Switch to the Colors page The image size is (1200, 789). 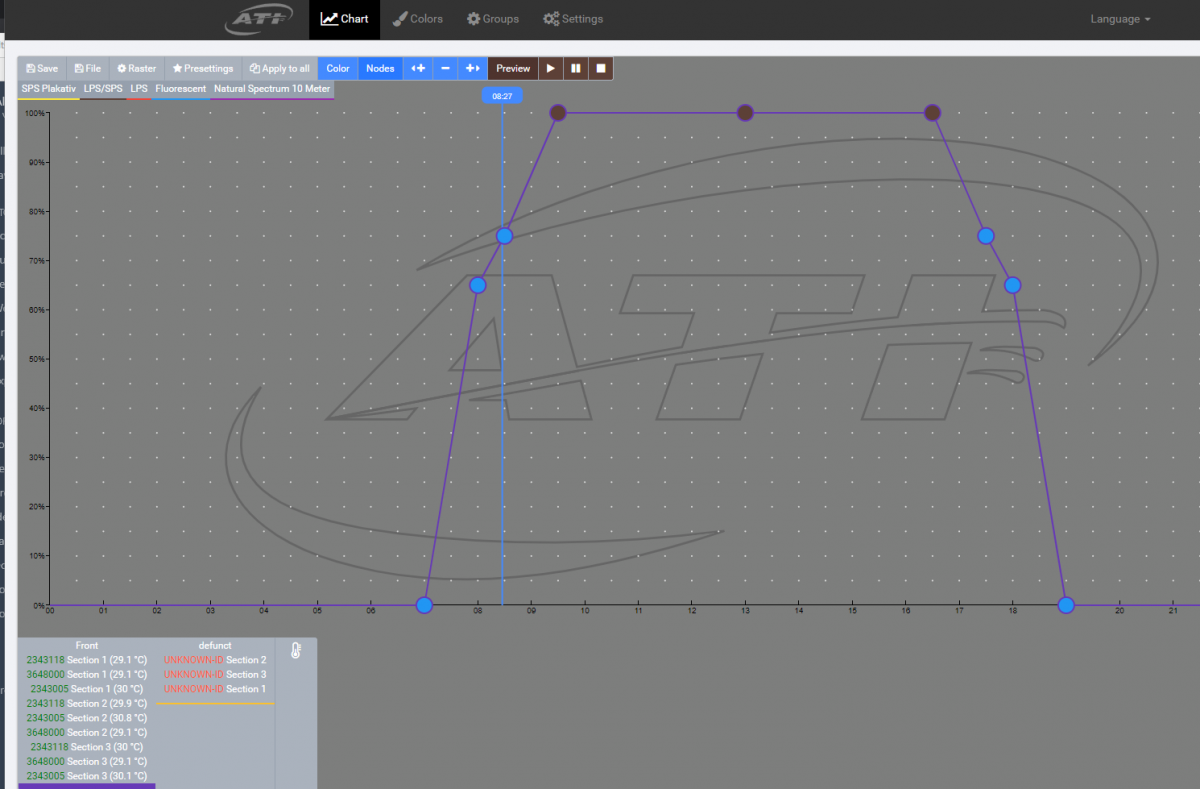coord(417,19)
